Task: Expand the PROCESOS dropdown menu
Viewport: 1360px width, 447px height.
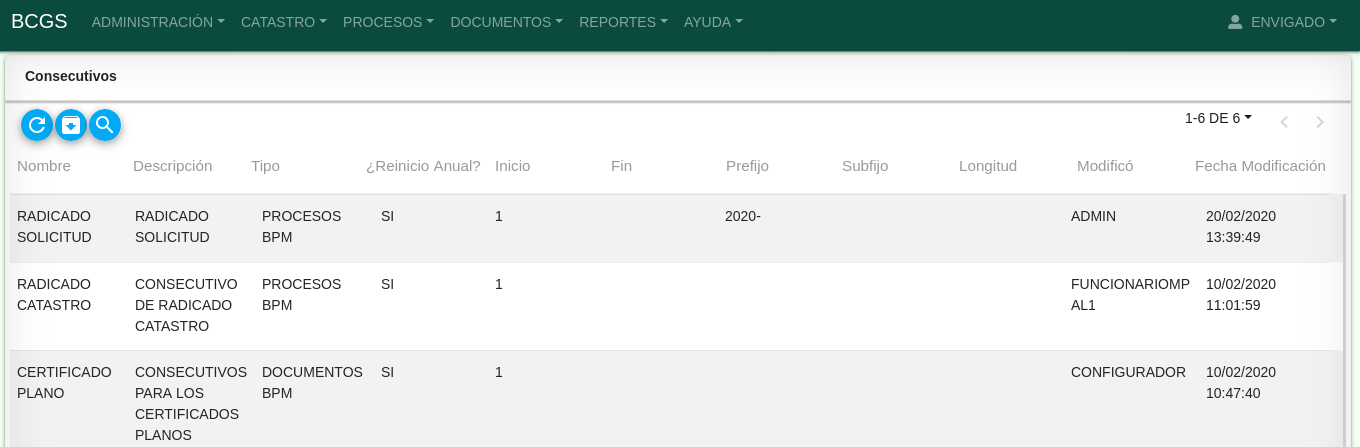Action: (x=388, y=22)
